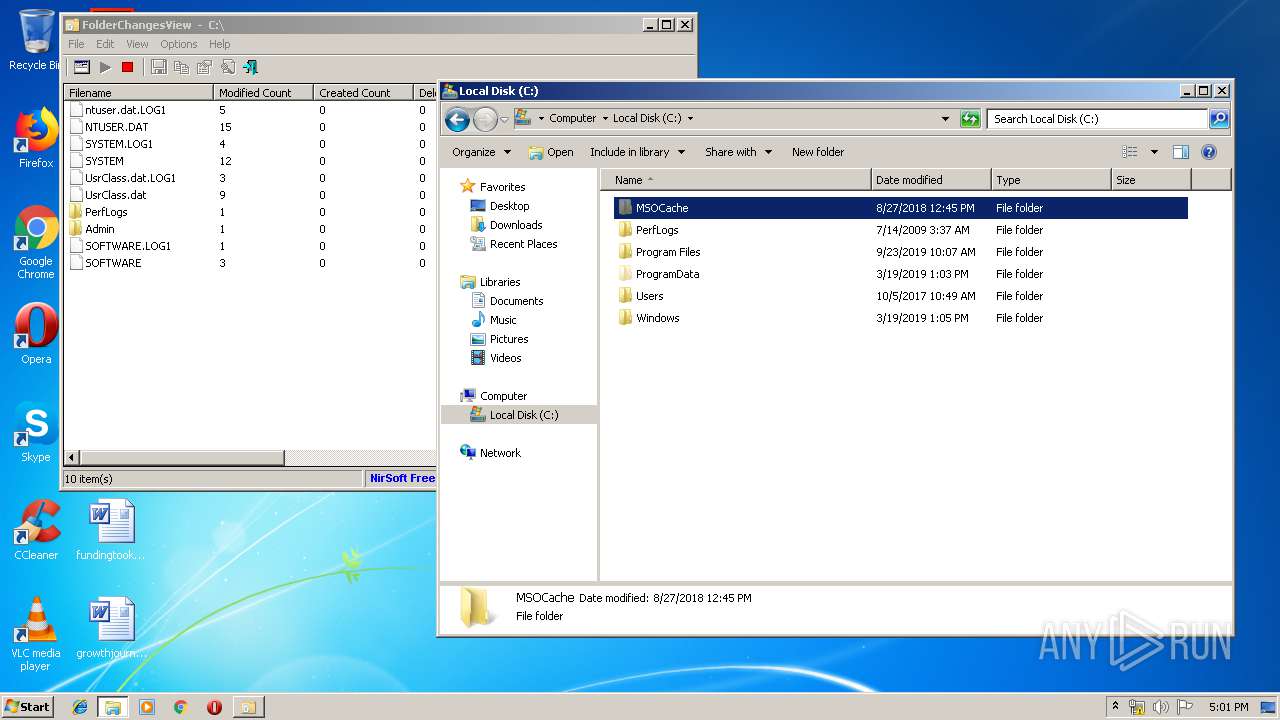The image size is (1280, 720).
Task: Expand the view options dropdown arrow
Action: (1154, 152)
